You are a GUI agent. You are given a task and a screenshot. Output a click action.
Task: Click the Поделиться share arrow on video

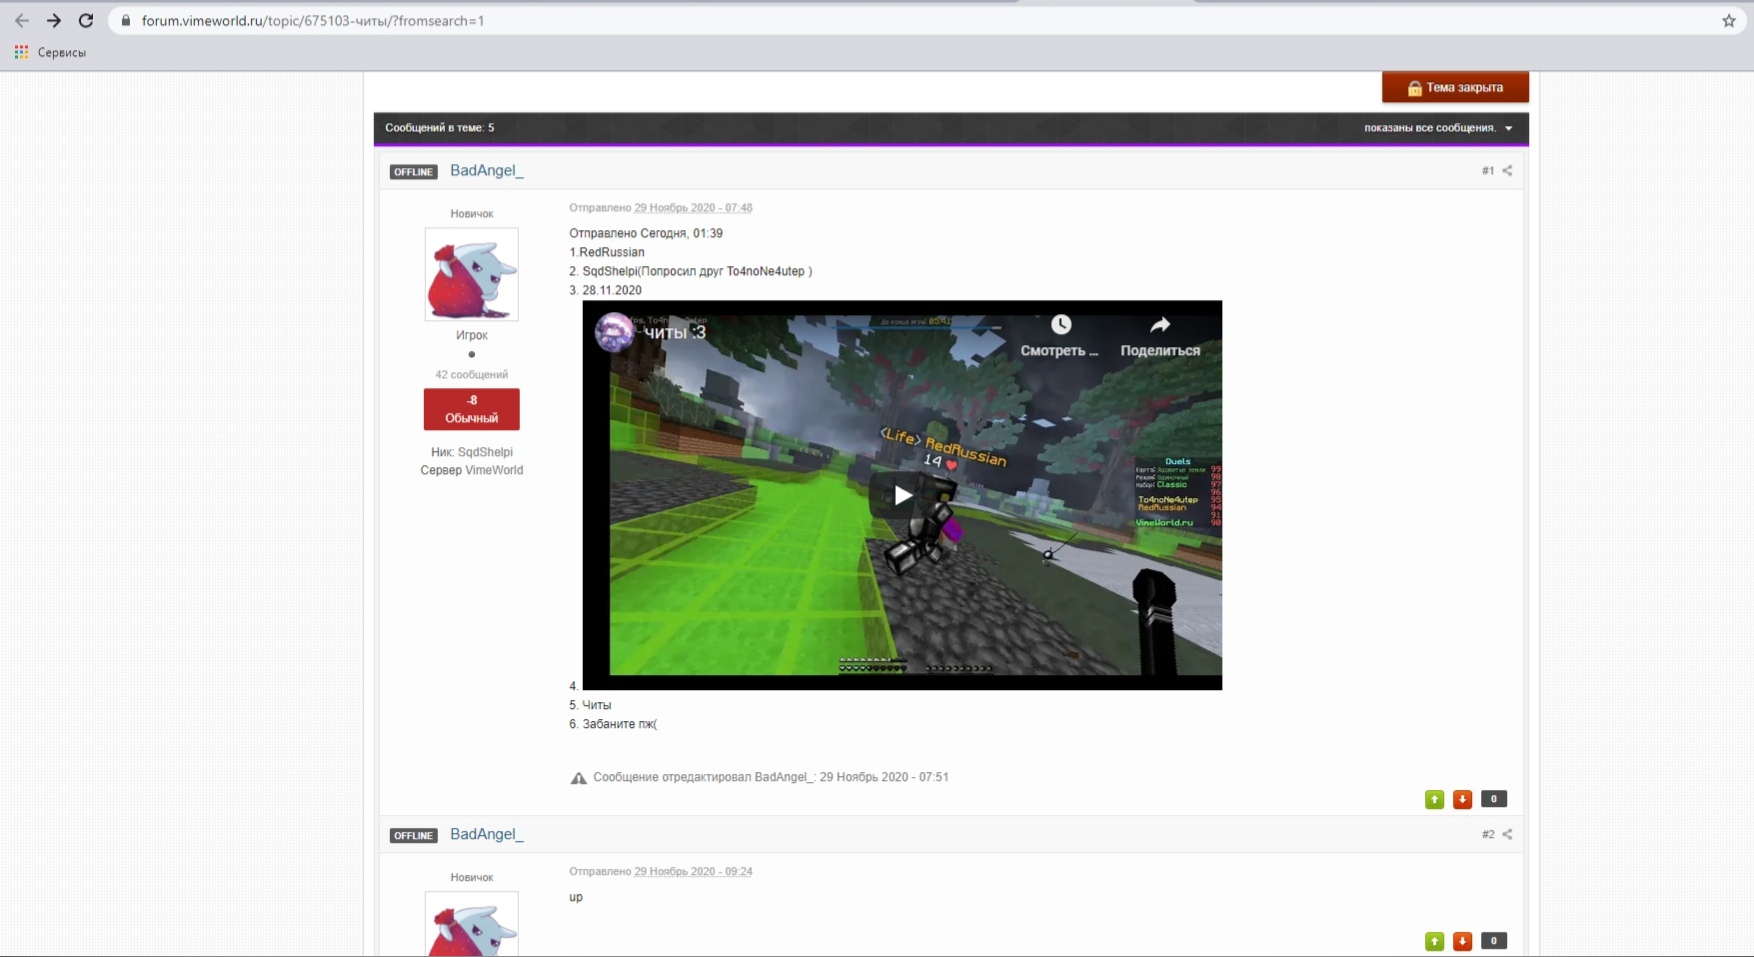pos(1160,325)
